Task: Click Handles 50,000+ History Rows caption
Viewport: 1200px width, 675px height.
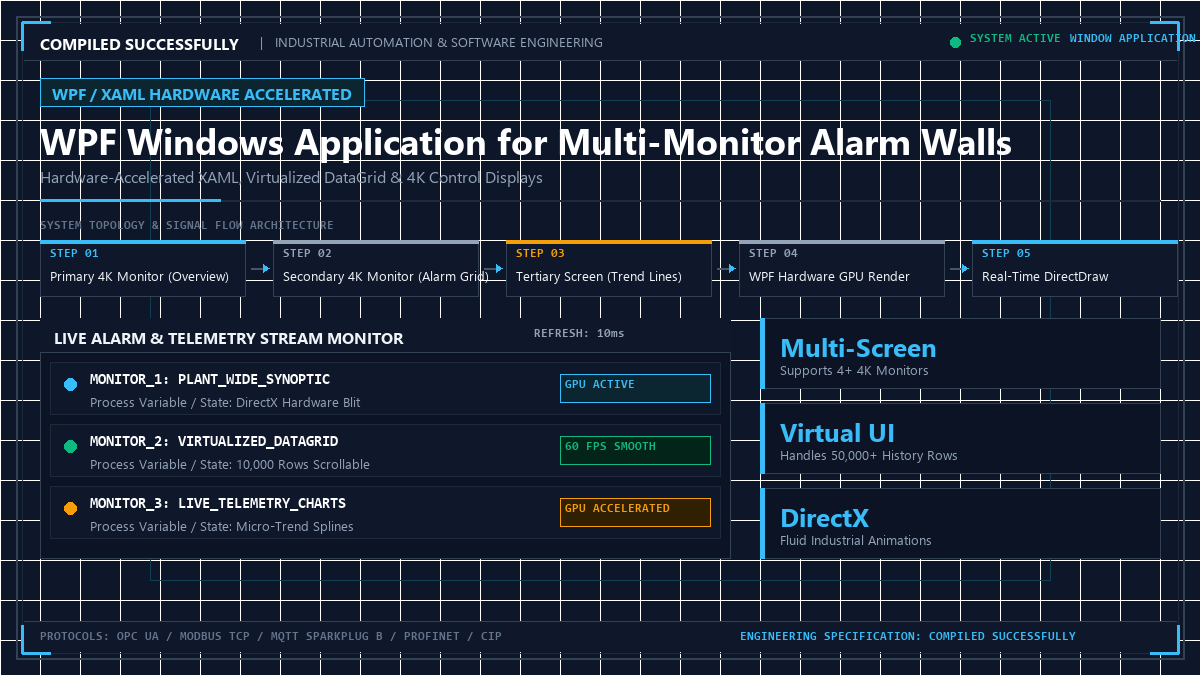Action: click(869, 456)
